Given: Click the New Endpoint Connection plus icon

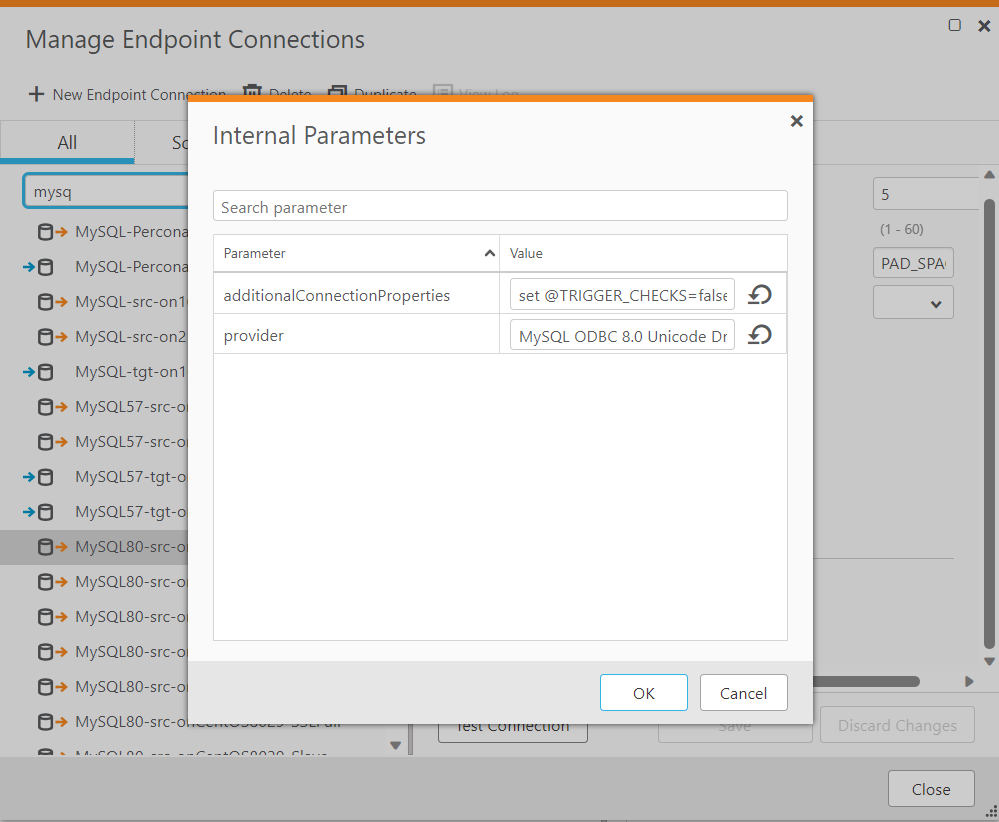Looking at the screenshot, I should (36, 94).
